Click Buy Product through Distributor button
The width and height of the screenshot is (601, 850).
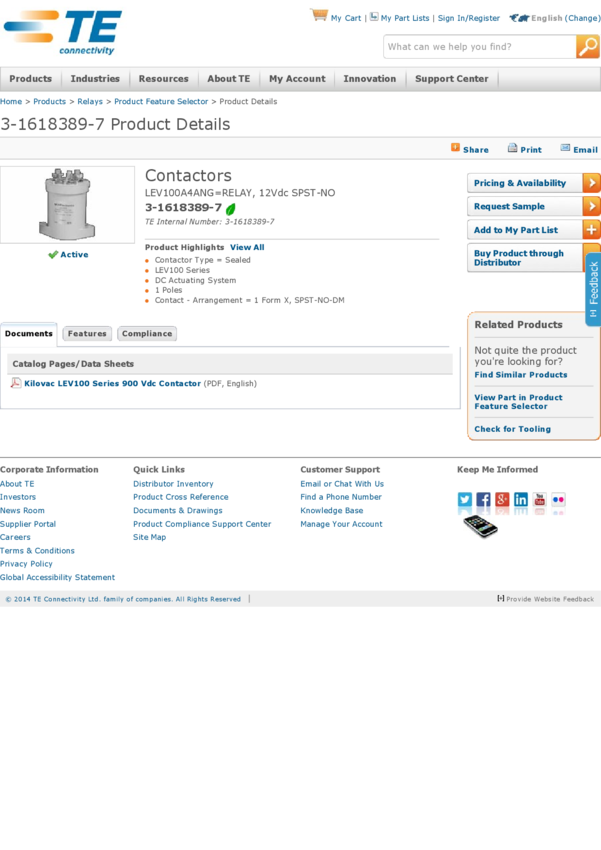(525, 258)
